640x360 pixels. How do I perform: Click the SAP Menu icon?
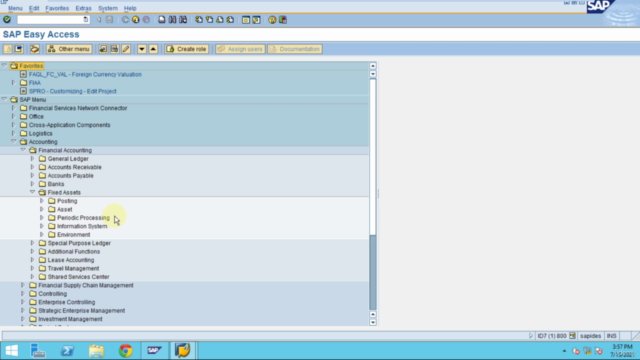point(18,49)
